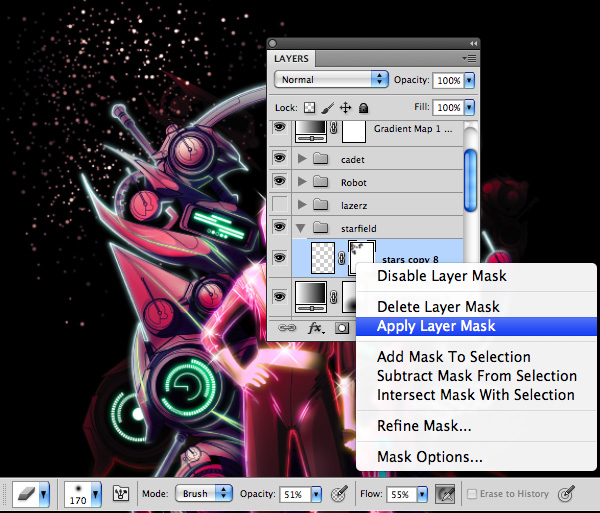The image size is (600, 513).
Task: Collapse the starfield group
Action: coord(301,228)
